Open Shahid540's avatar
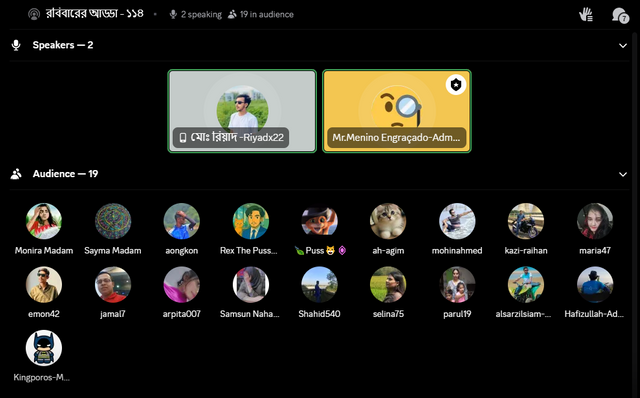The image size is (640, 398). pos(319,285)
